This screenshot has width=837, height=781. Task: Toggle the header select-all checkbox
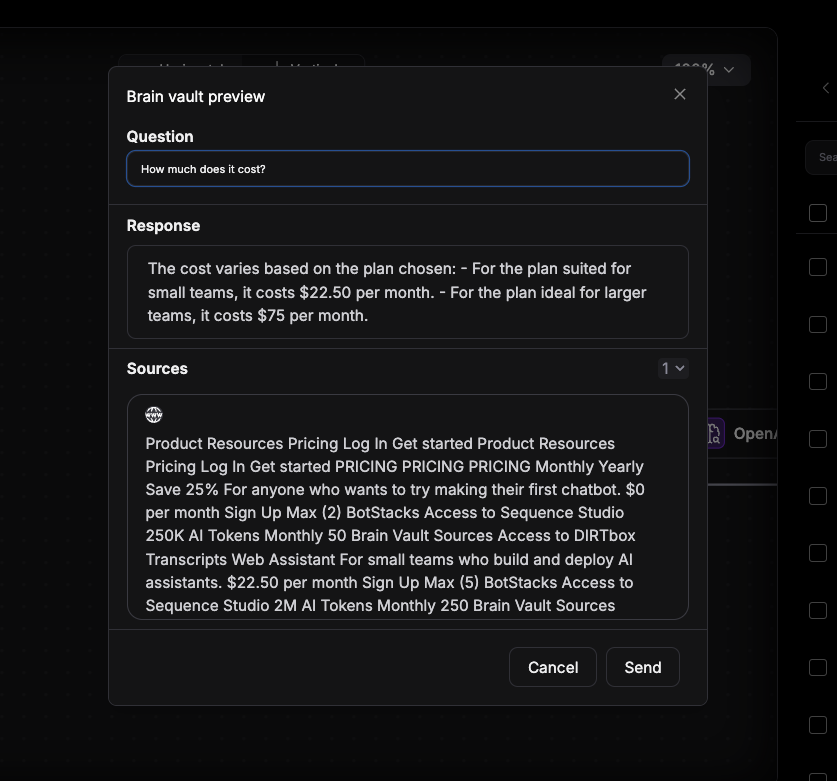click(818, 213)
